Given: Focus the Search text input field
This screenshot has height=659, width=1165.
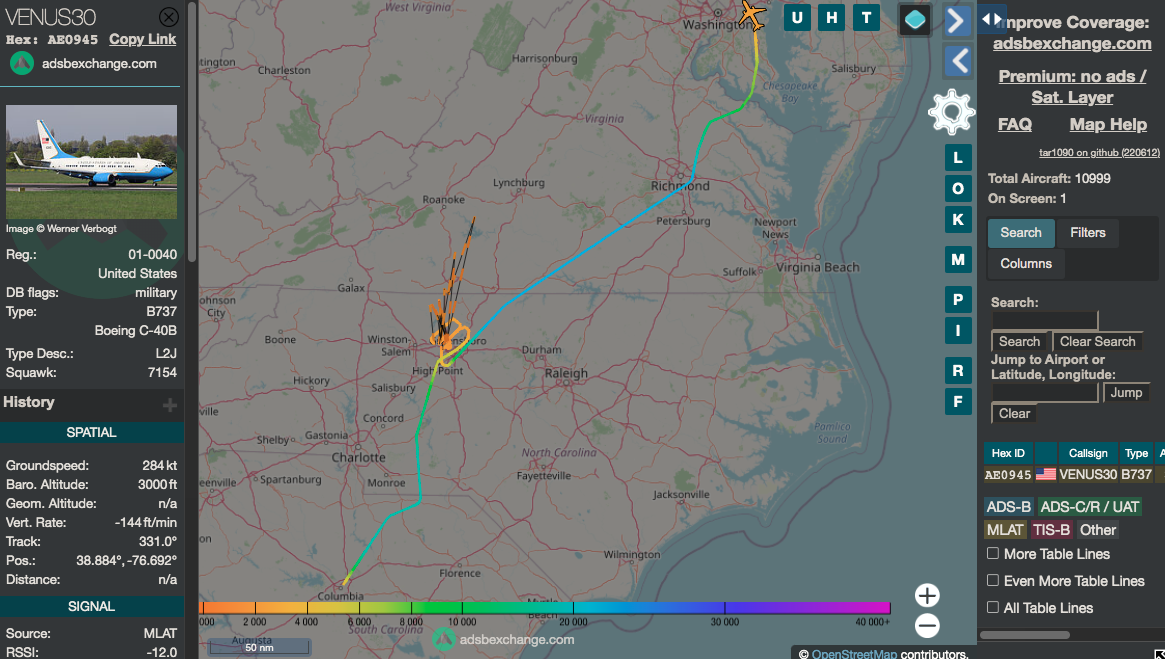Looking at the screenshot, I should [x=1045, y=321].
